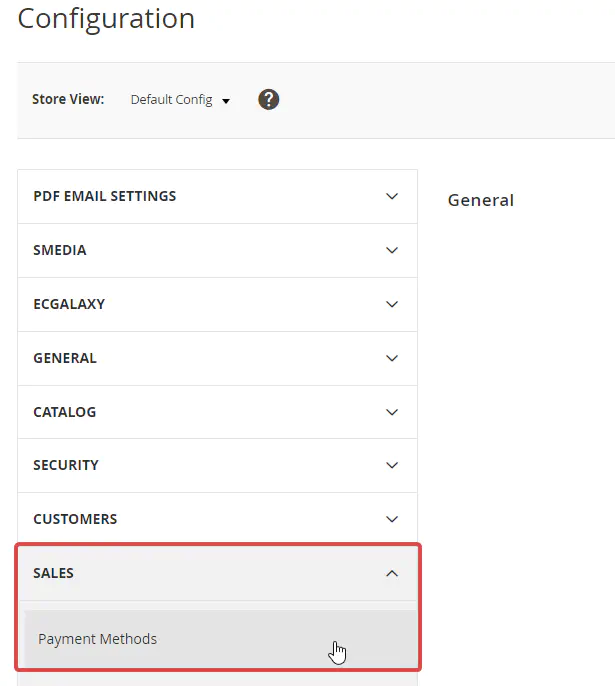Click the SALES section header label

tap(53, 573)
